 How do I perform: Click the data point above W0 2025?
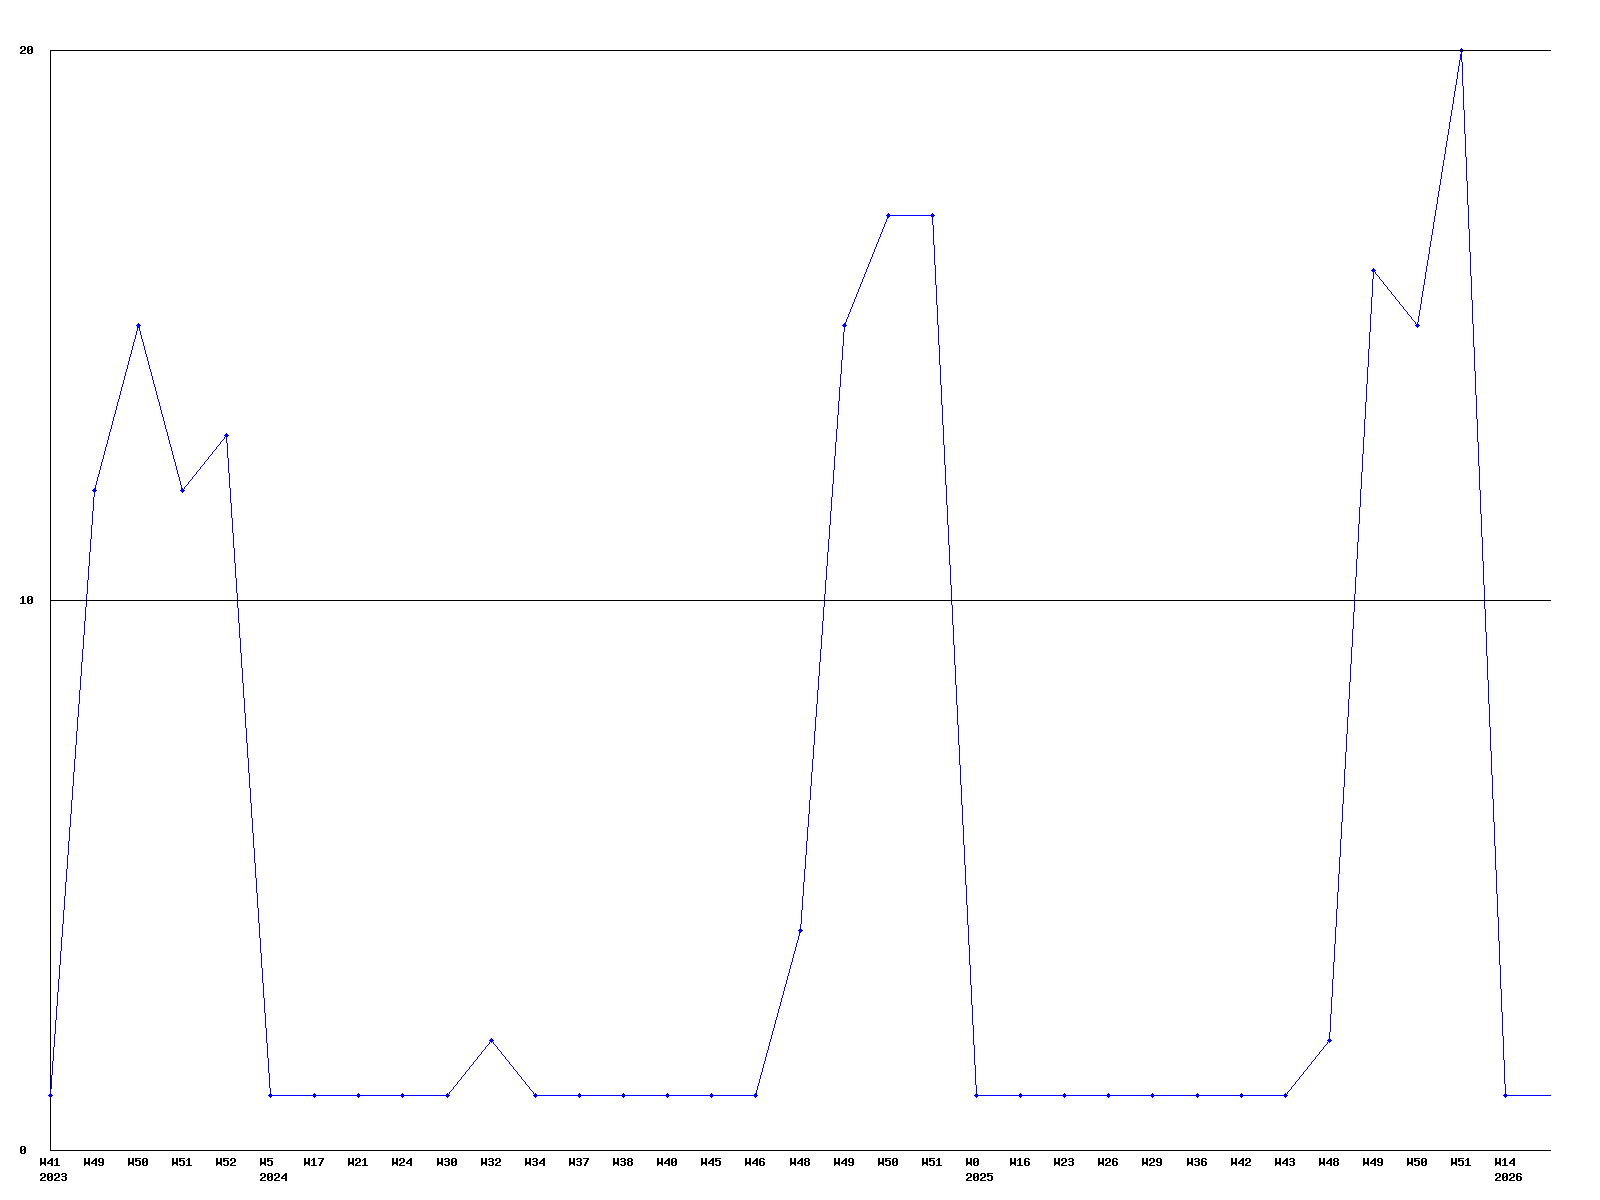(x=976, y=1095)
